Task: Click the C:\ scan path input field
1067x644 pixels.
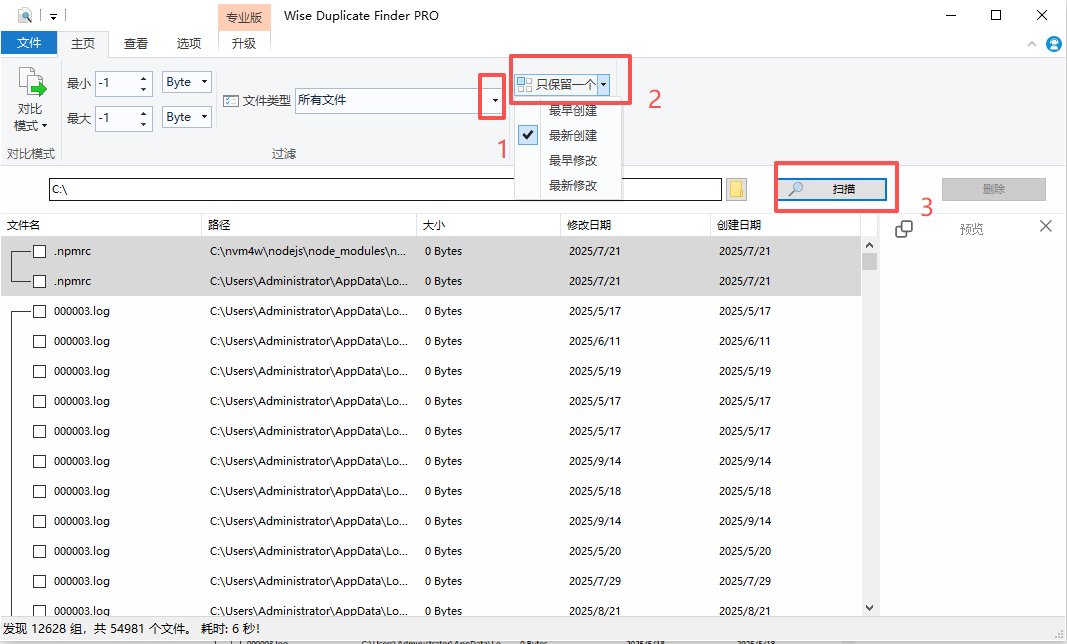Action: pos(385,189)
